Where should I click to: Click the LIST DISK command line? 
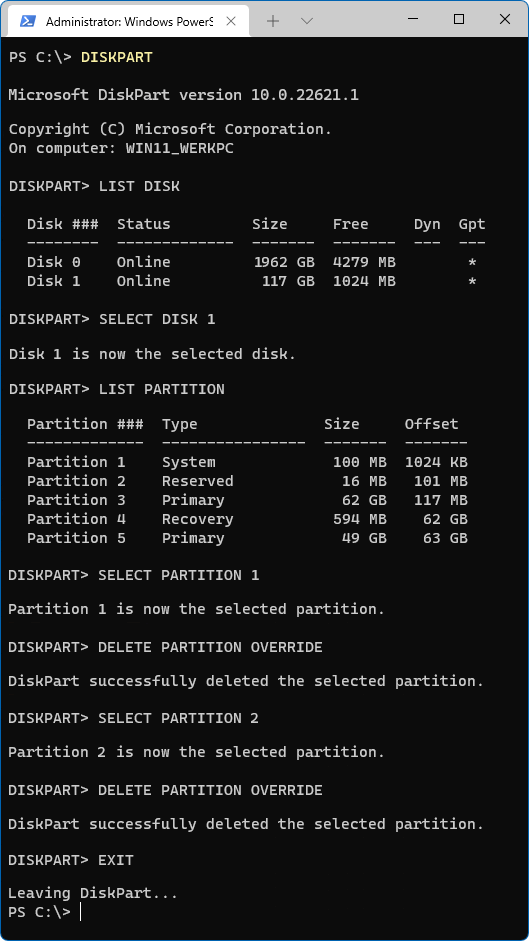(x=94, y=187)
